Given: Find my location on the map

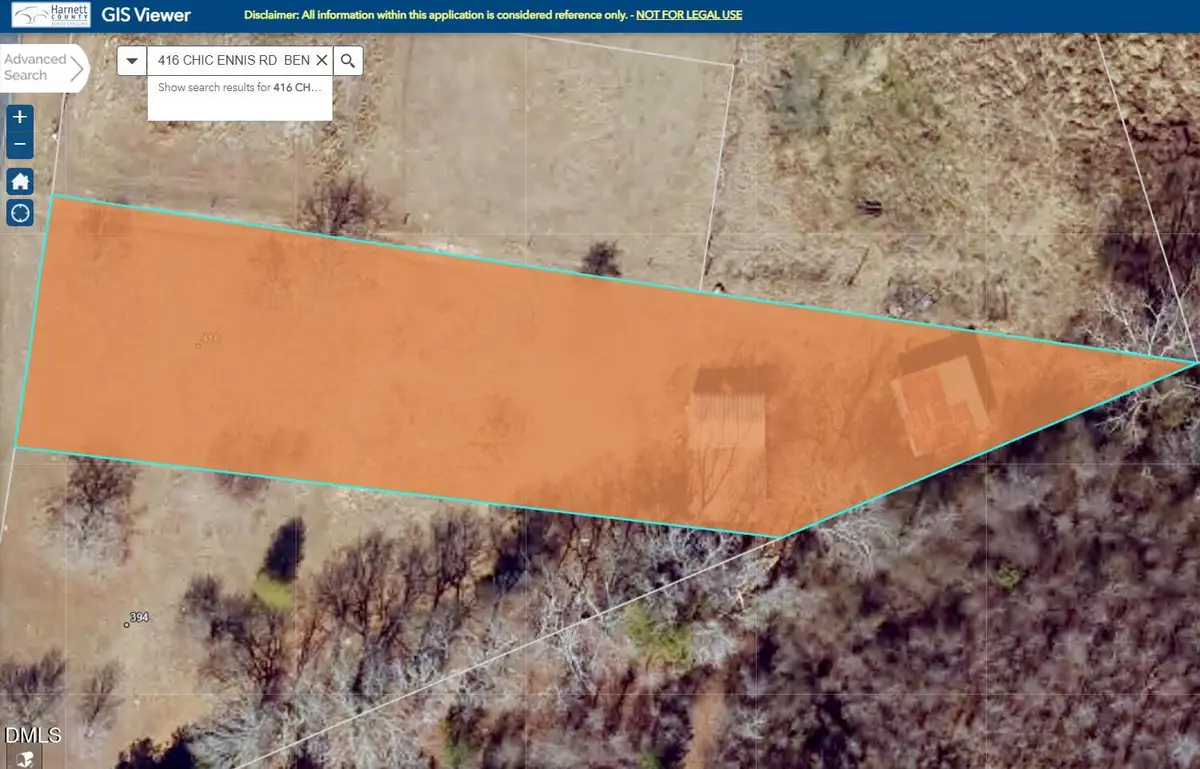Looking at the screenshot, I should (20, 212).
